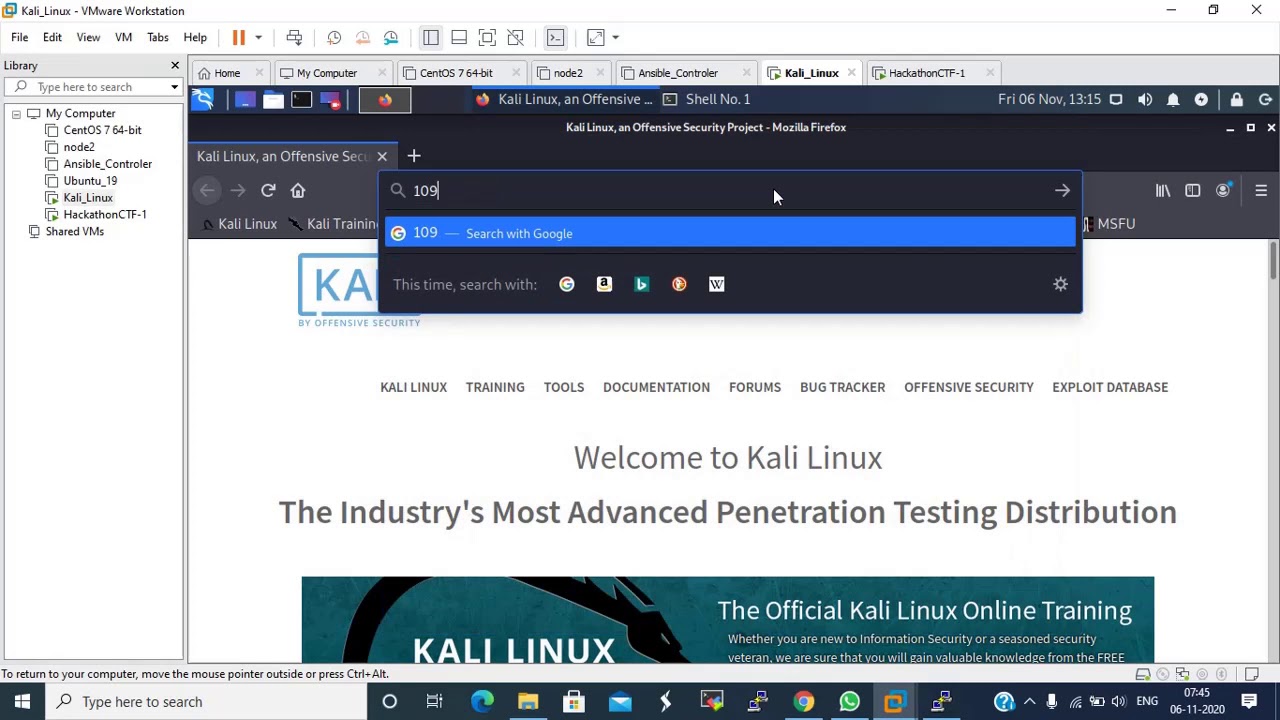
Task: Open the VM menu
Action: click(123, 37)
